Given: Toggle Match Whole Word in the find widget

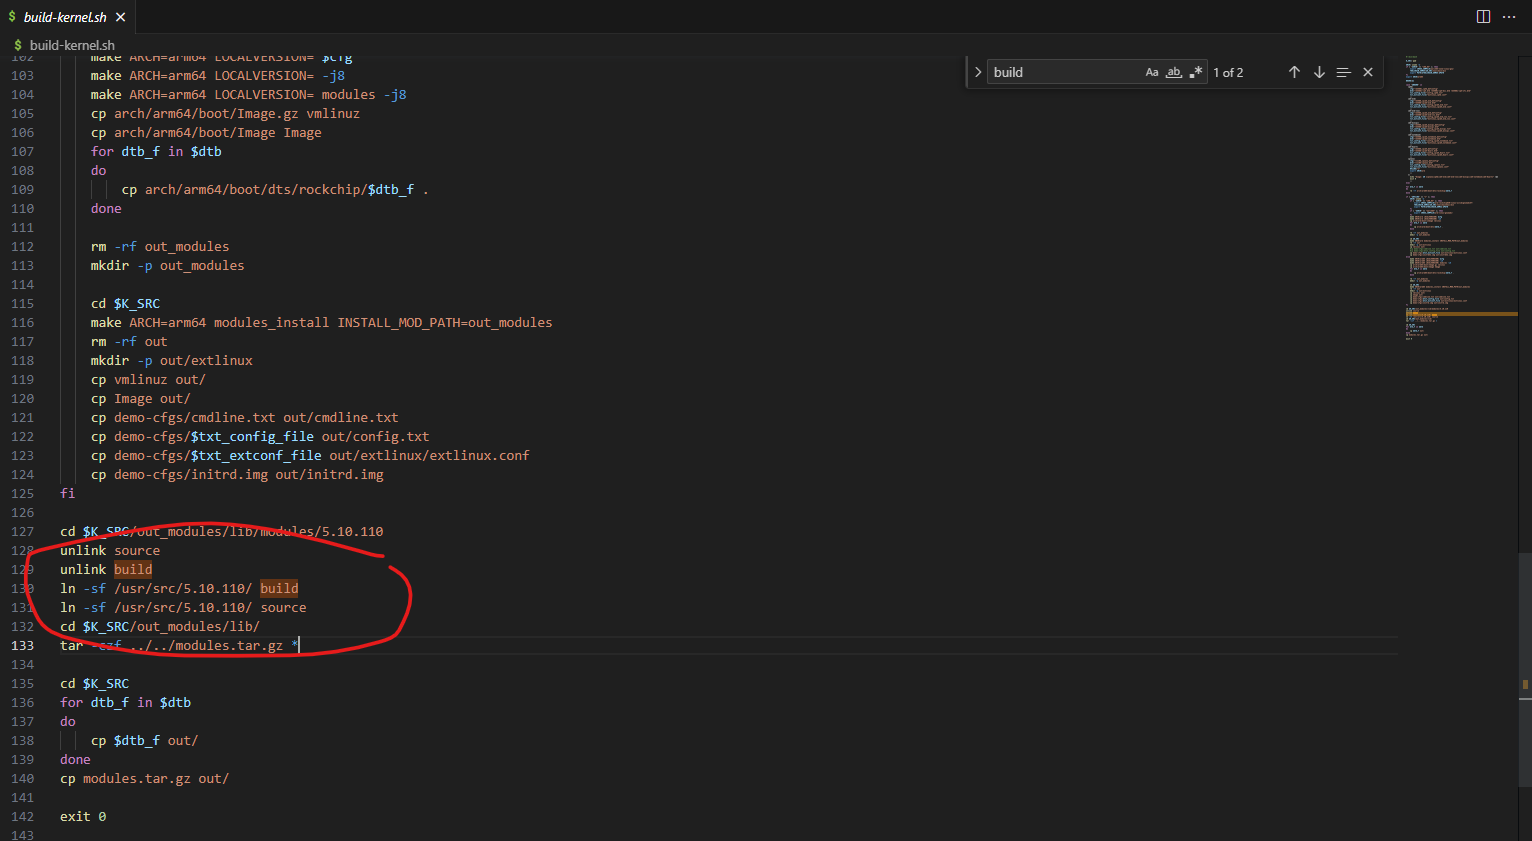Looking at the screenshot, I should point(1174,72).
